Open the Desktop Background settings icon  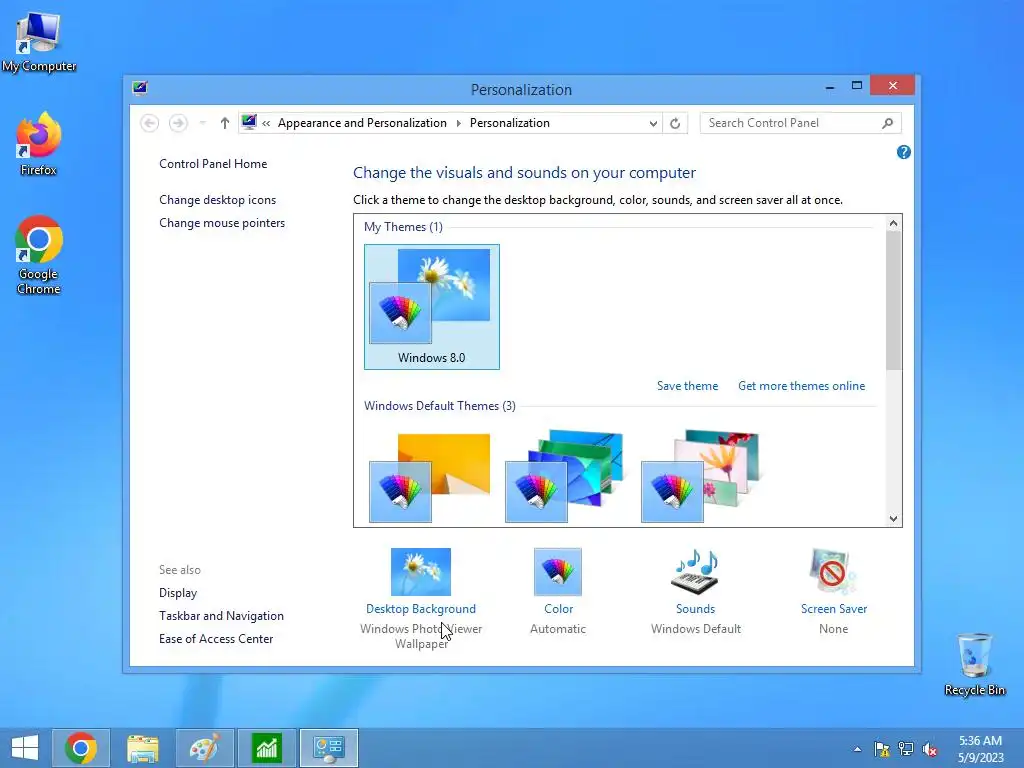point(421,571)
